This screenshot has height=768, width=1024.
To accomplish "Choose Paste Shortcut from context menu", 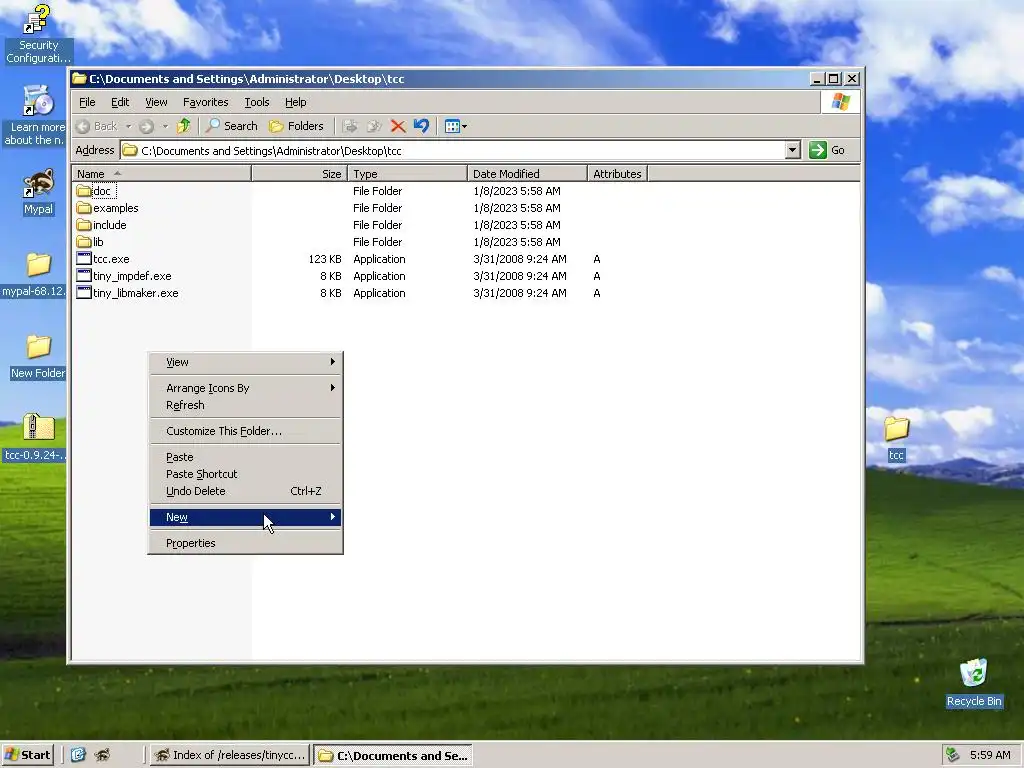I will coord(246,474).
